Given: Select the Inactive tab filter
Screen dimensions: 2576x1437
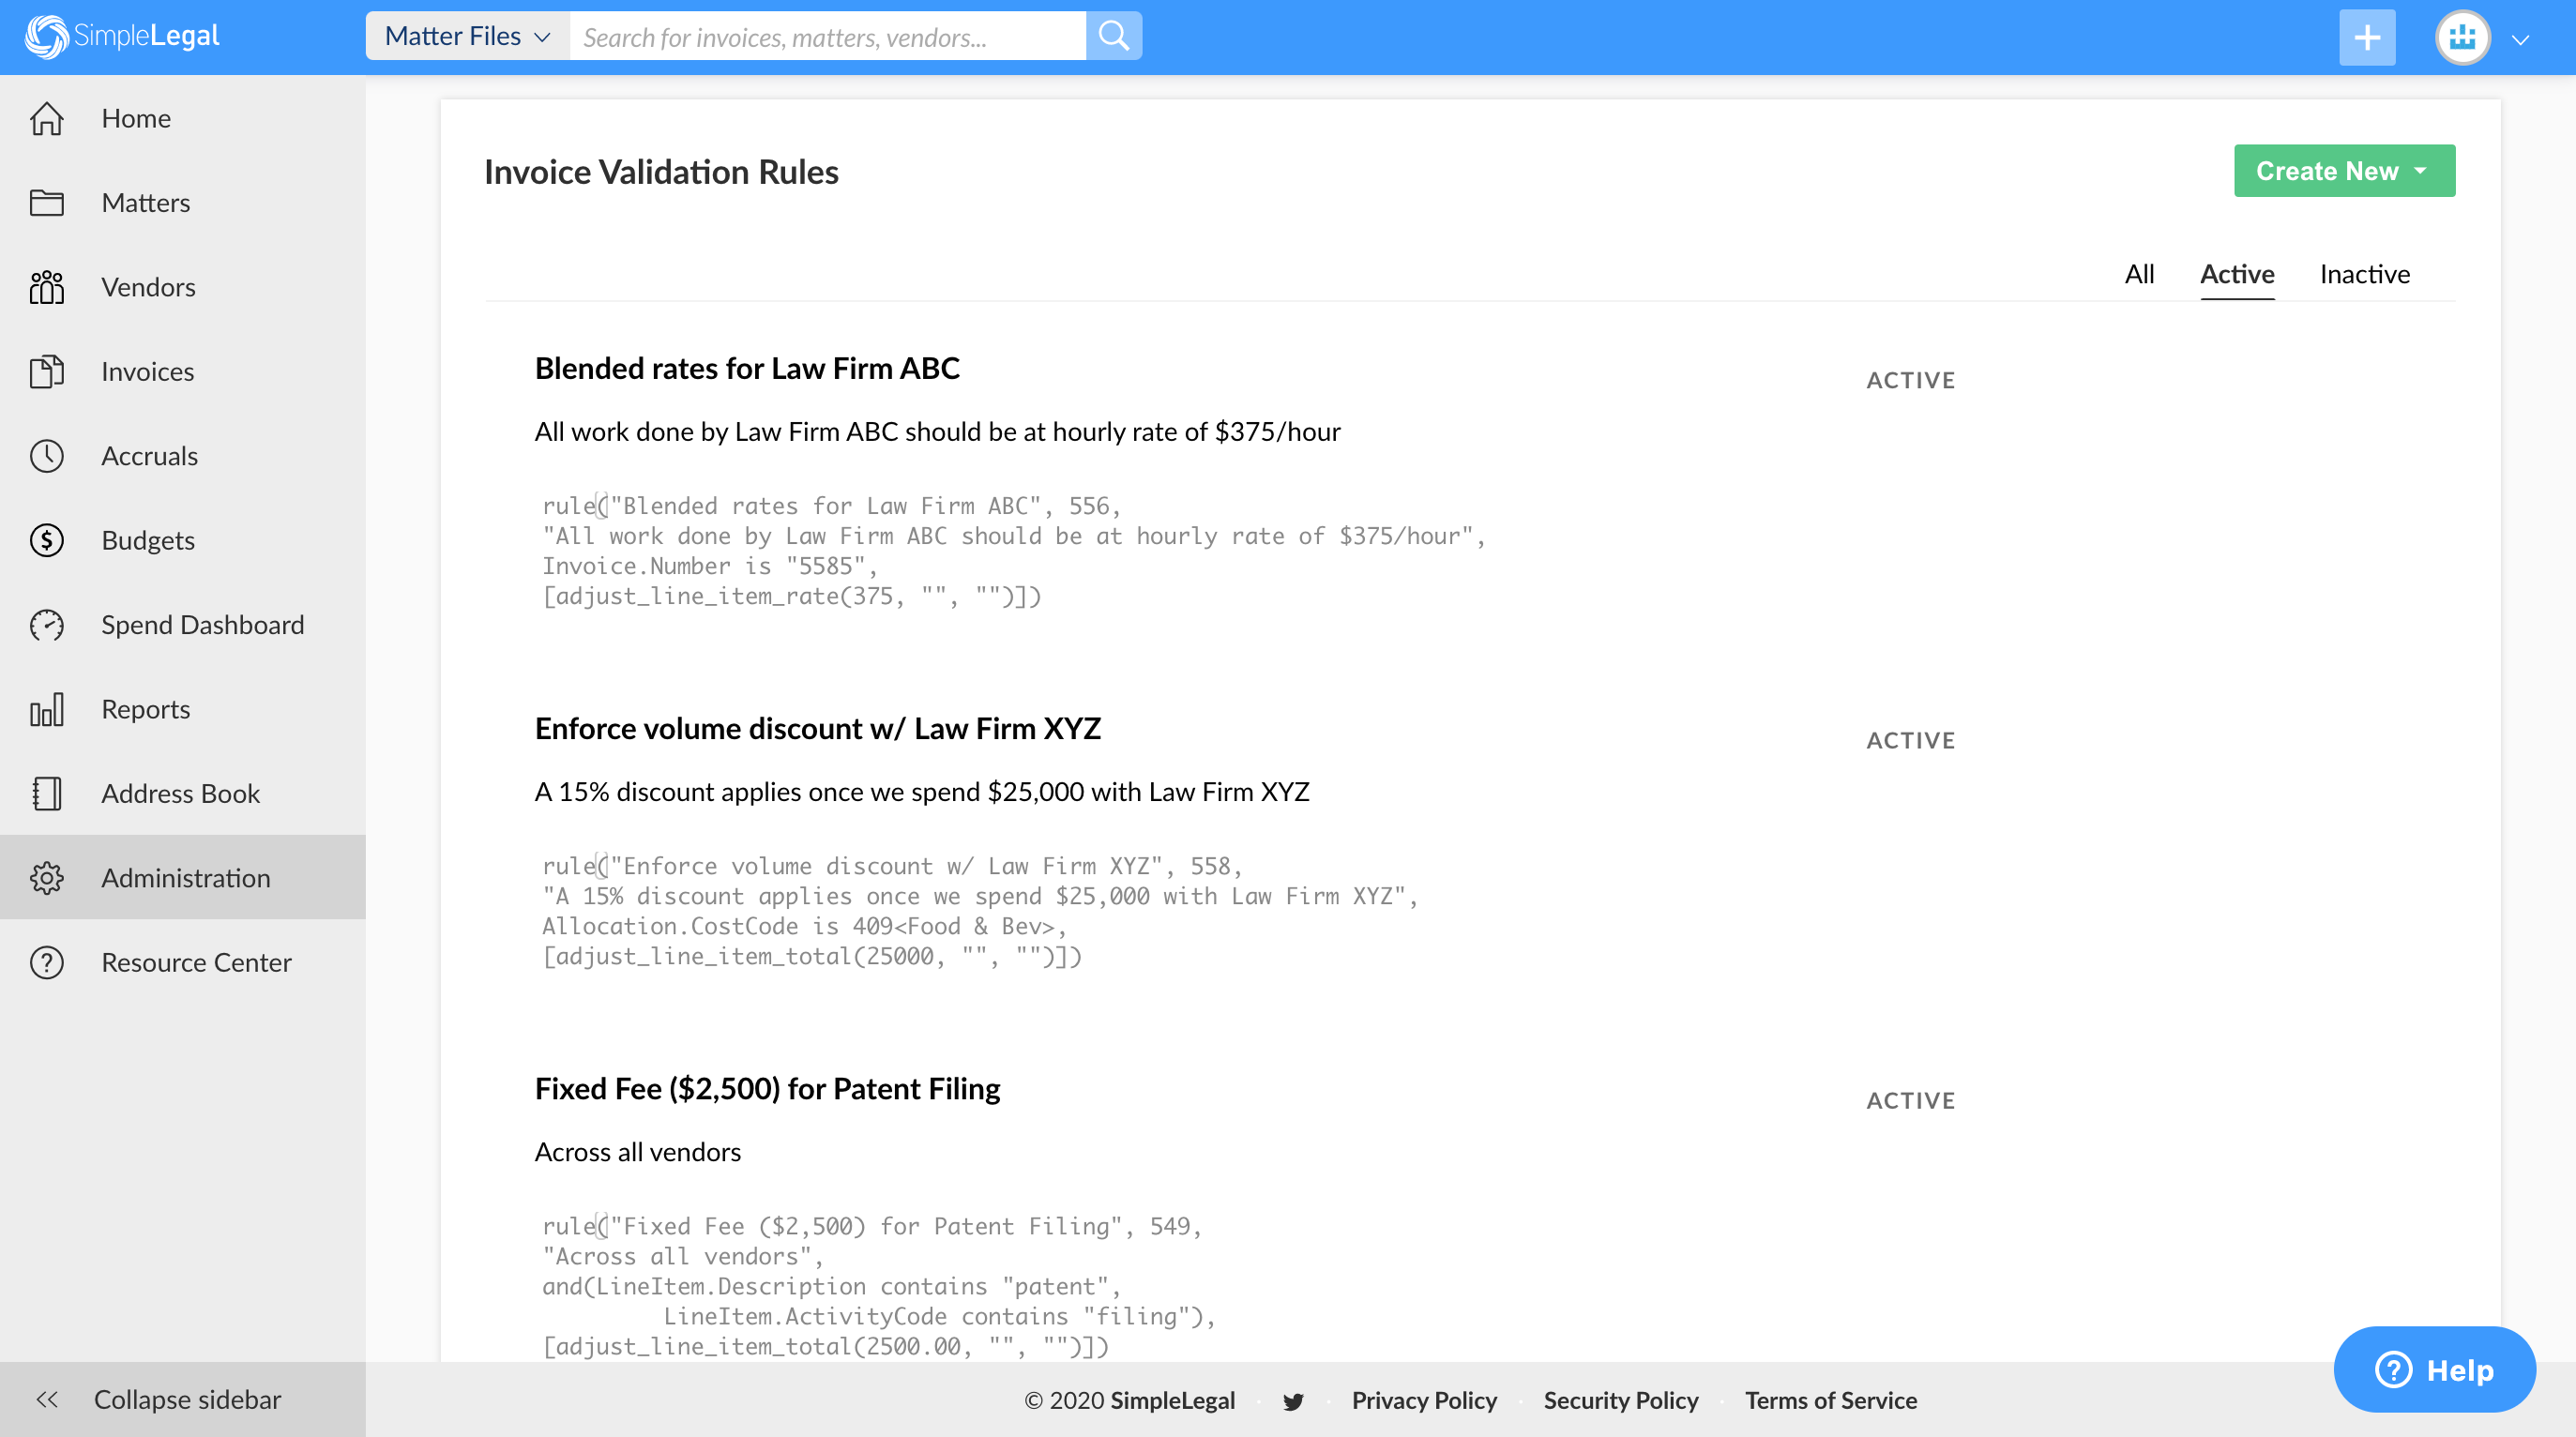Looking at the screenshot, I should (2364, 274).
